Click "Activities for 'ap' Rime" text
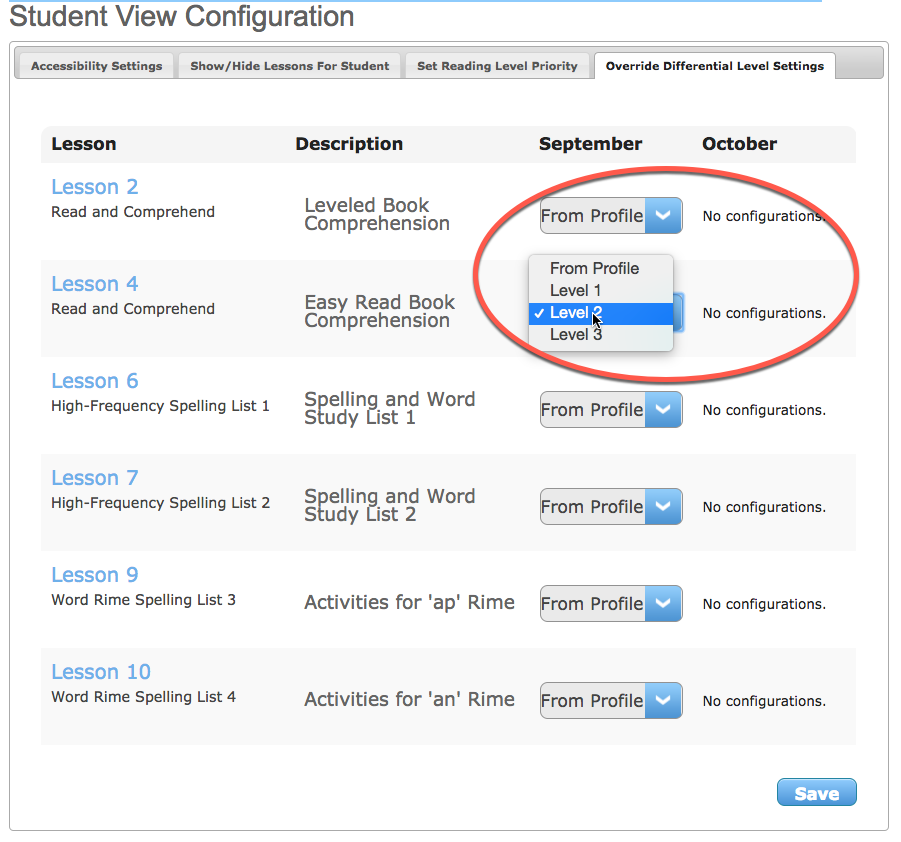Viewport: 901px width, 842px height. pos(409,602)
